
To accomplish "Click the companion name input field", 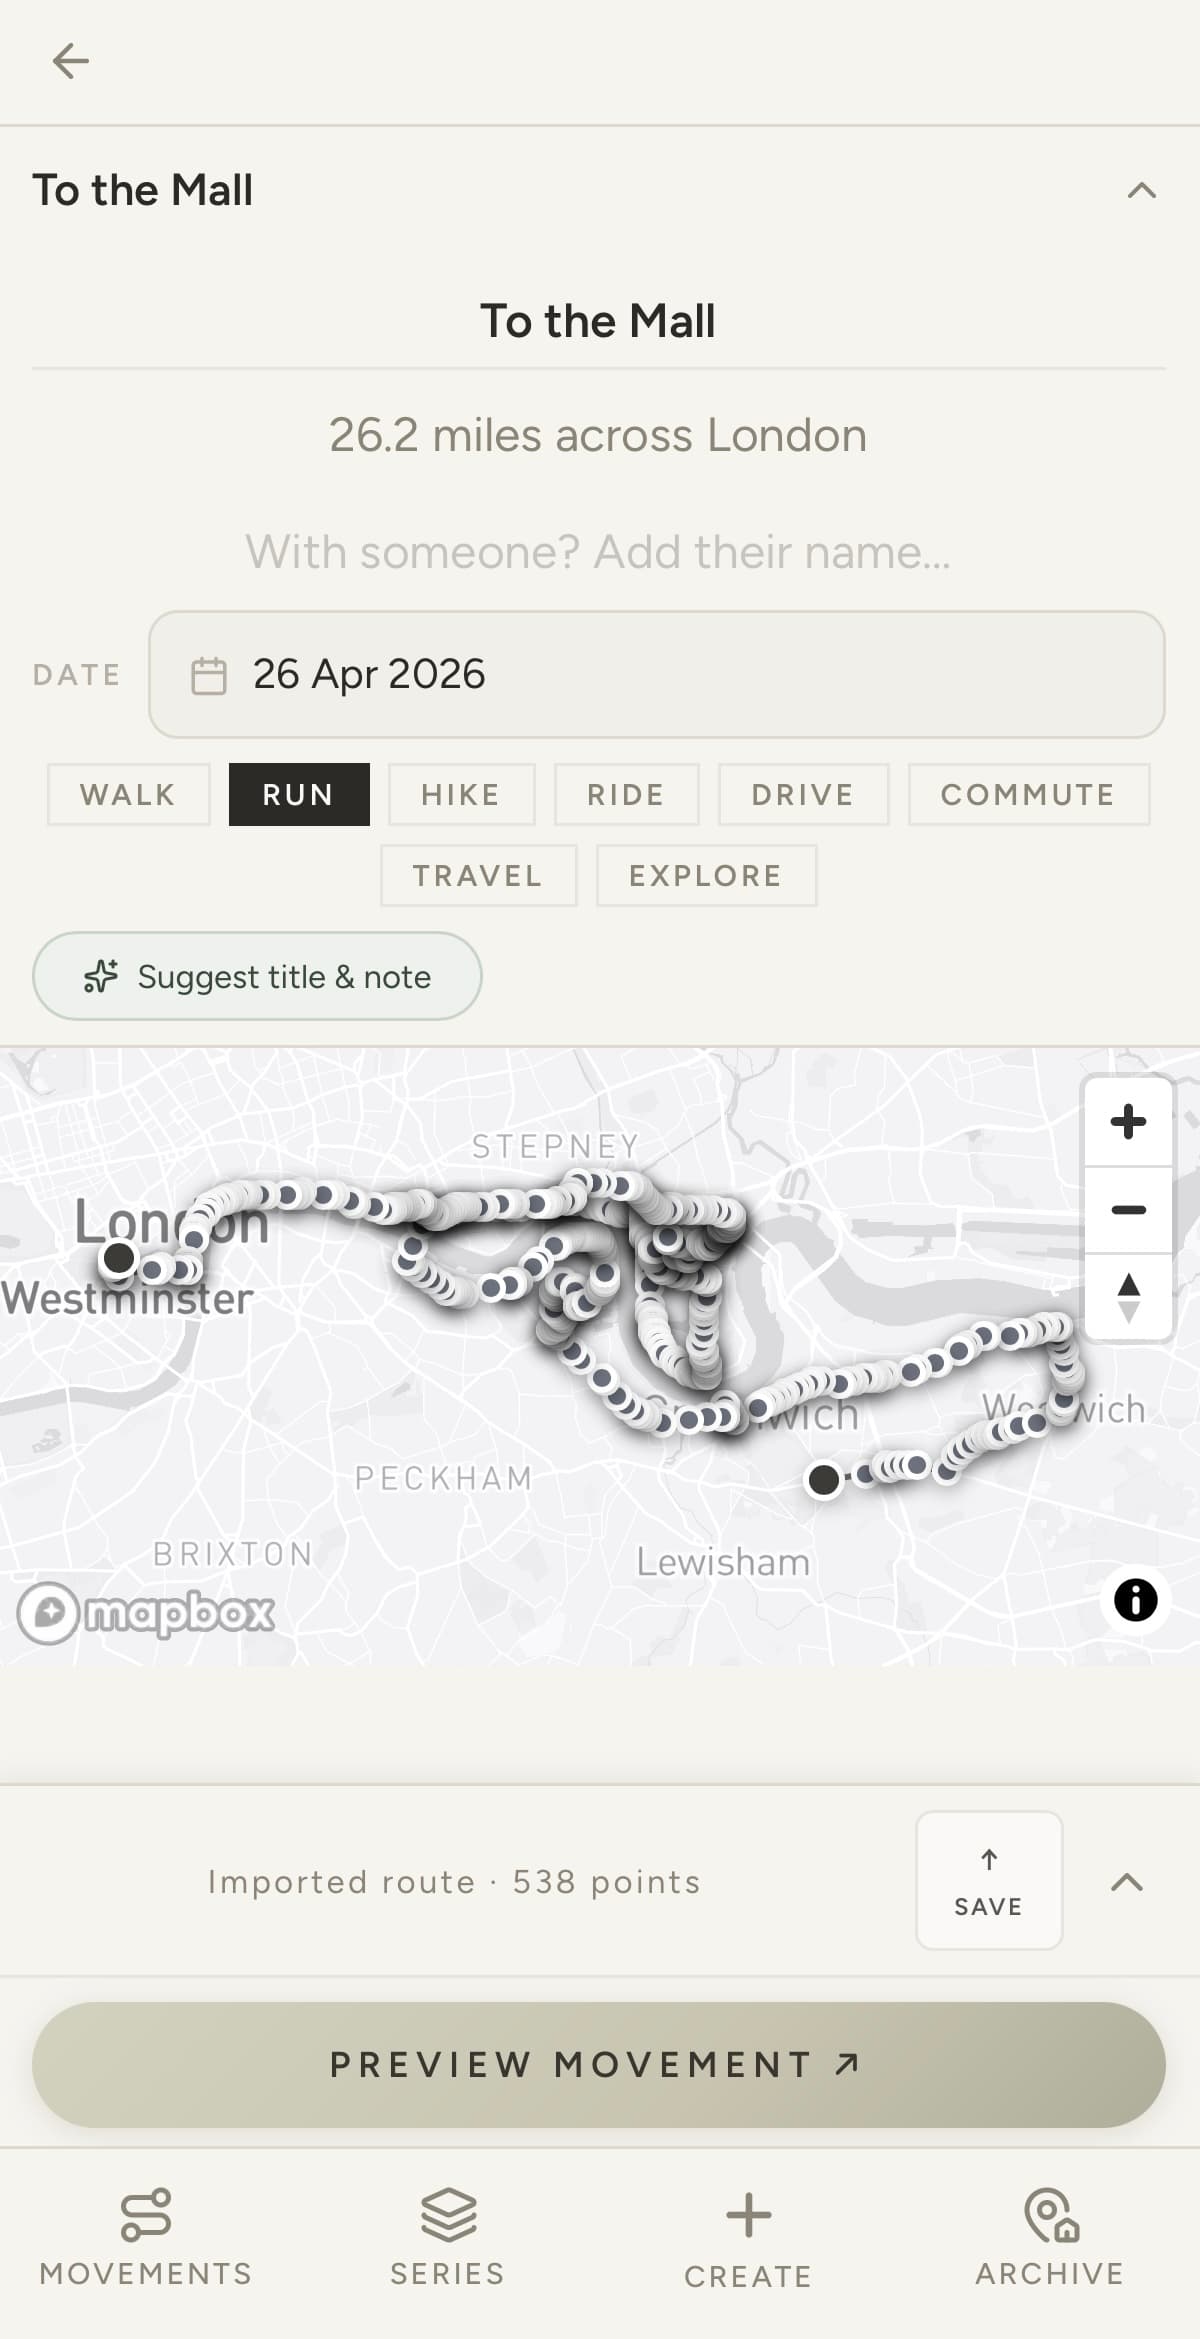I will tap(599, 552).
